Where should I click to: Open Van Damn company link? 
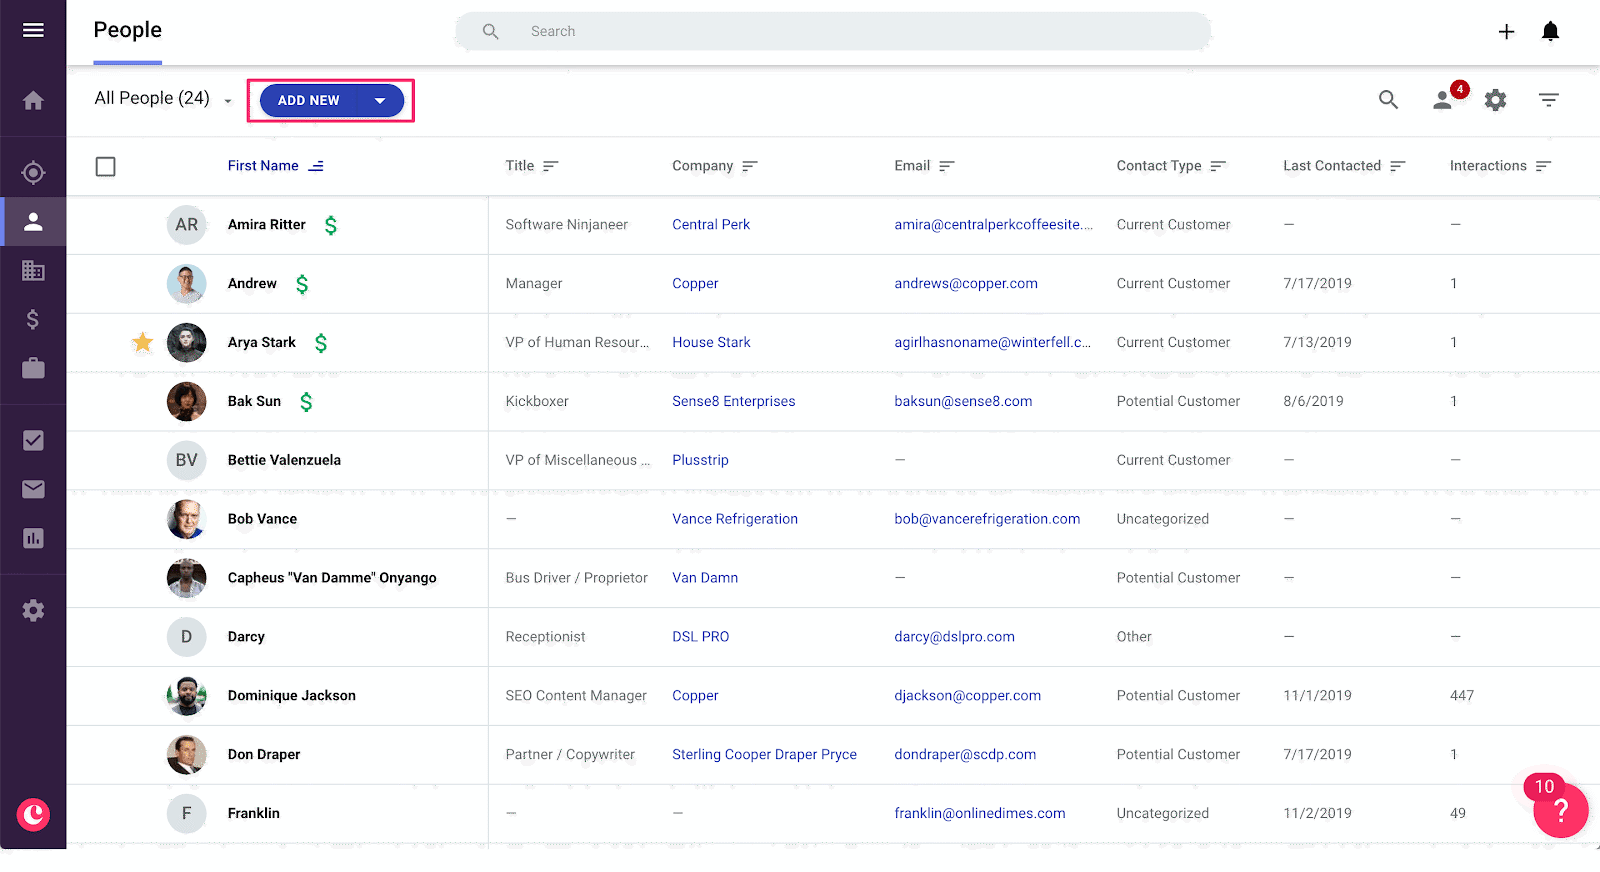coord(705,578)
